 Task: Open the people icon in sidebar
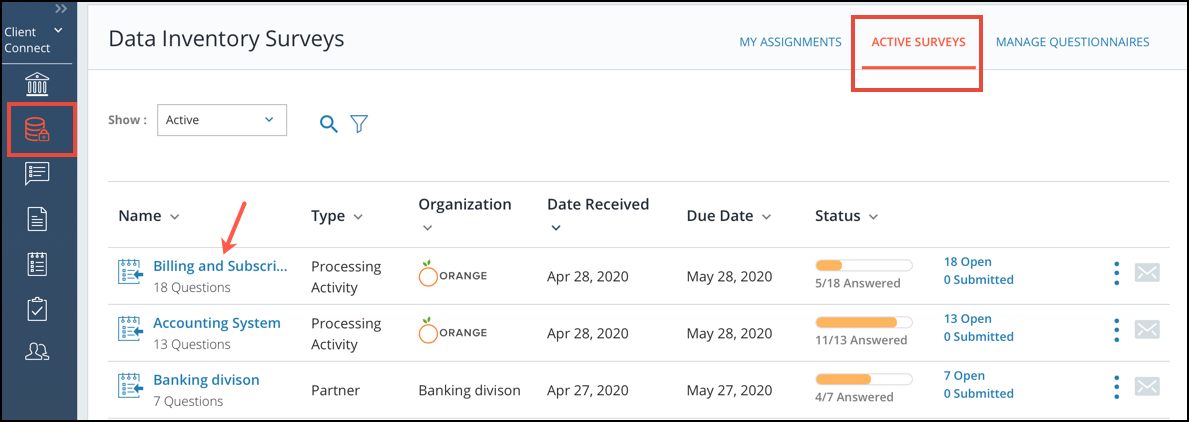tap(37, 350)
